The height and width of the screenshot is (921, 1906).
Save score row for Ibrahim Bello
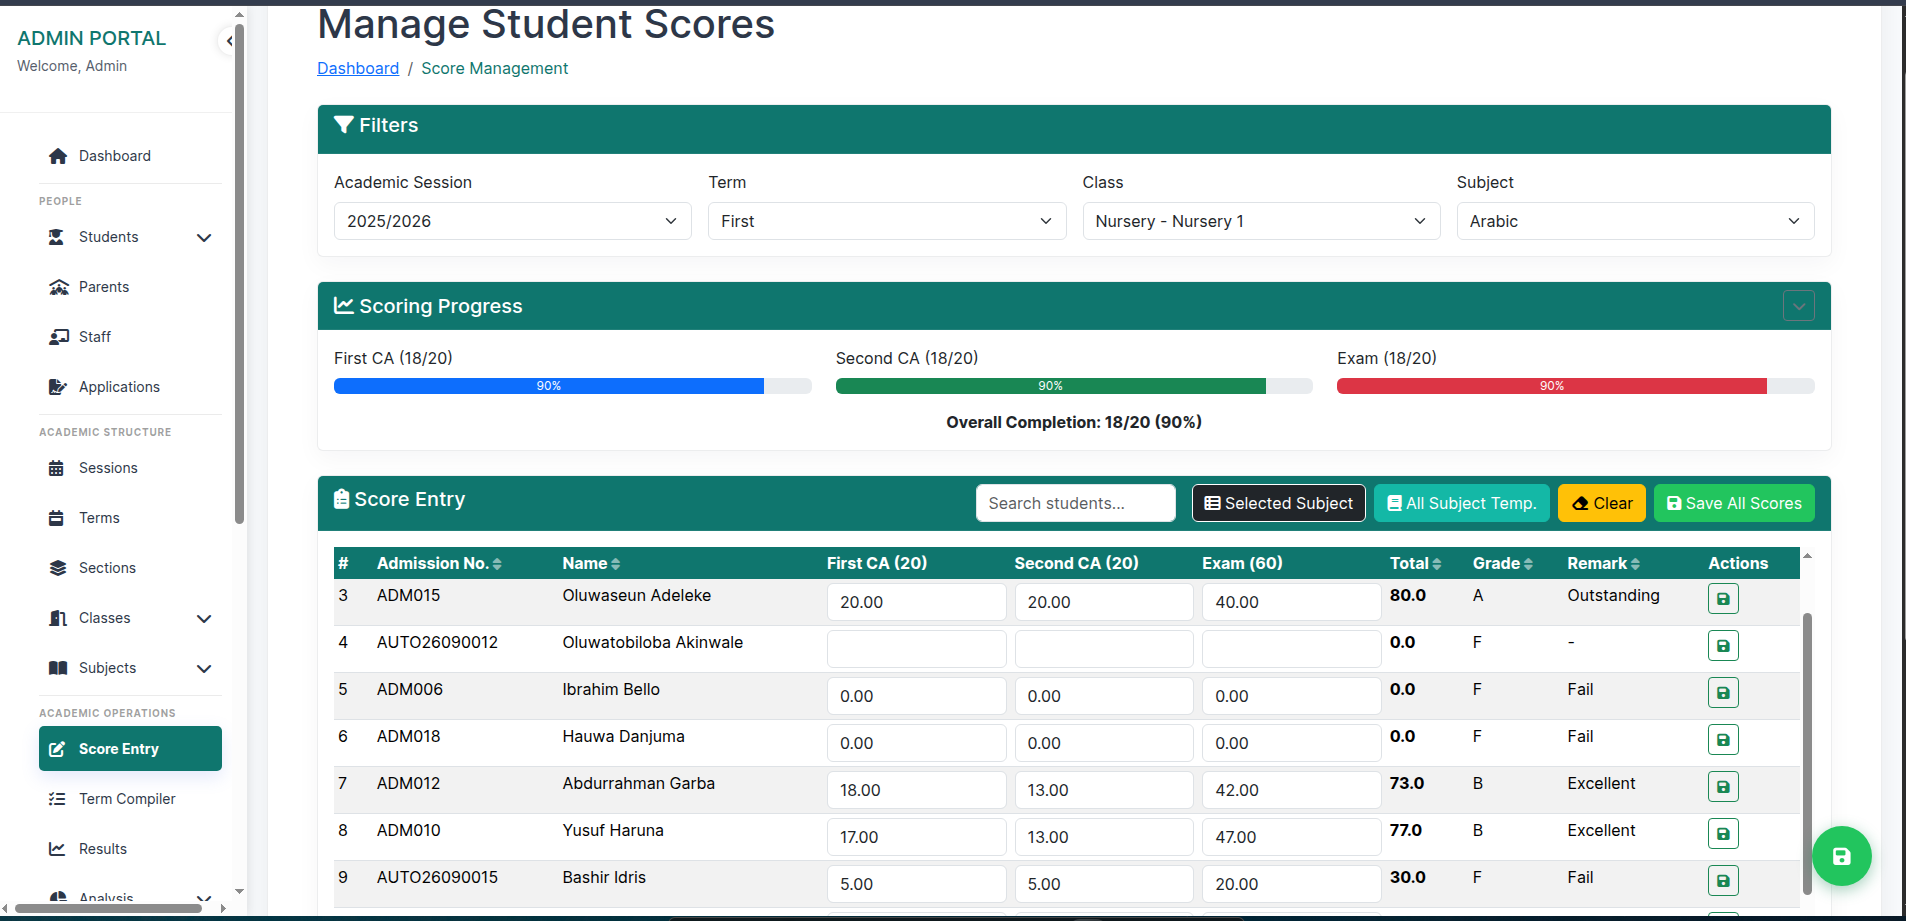1723,693
